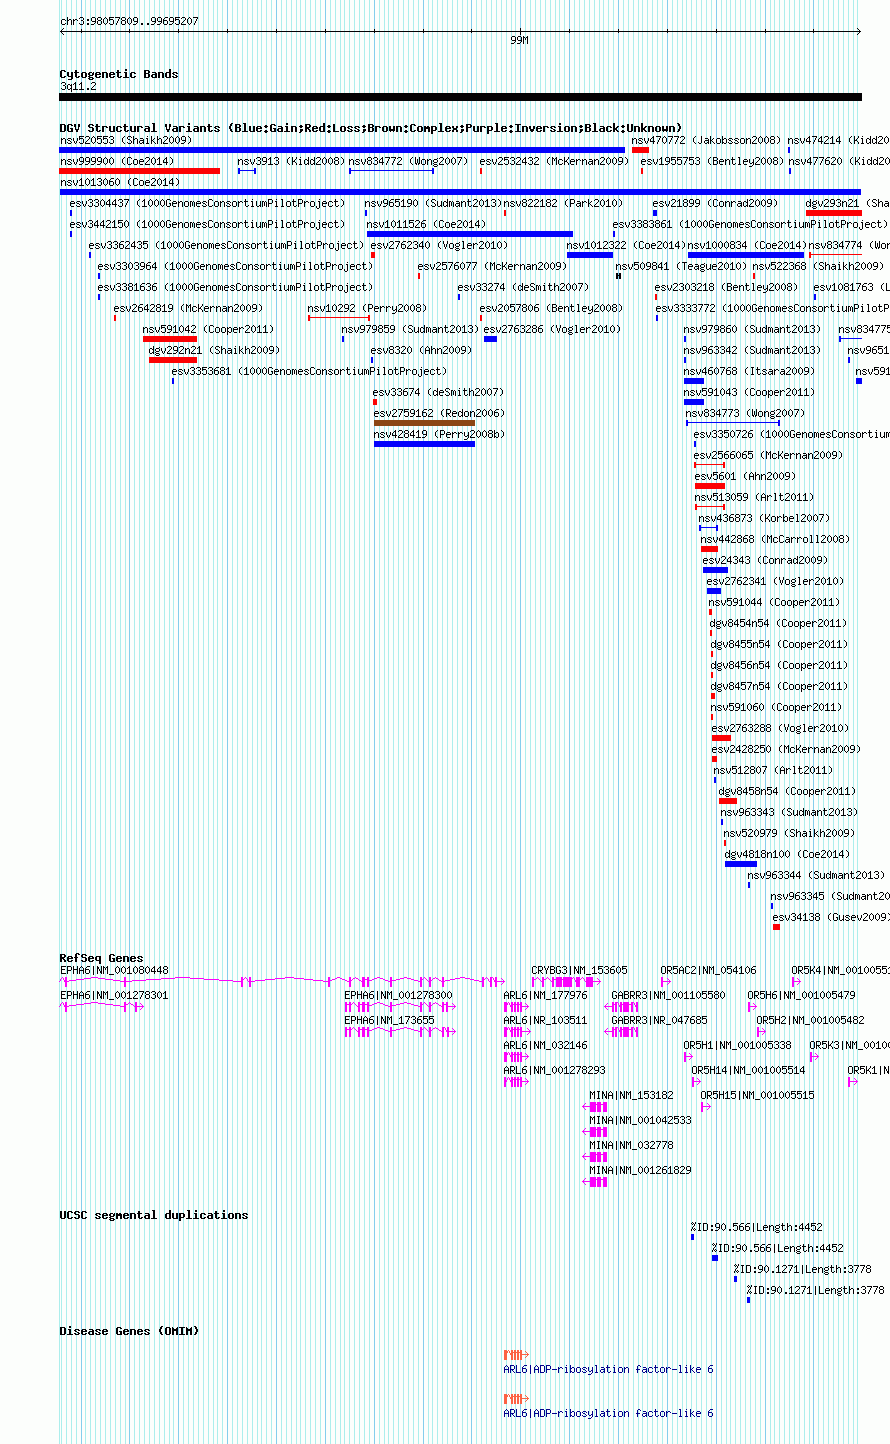Select esv33674 (deSmith2007) label

(x=438, y=392)
